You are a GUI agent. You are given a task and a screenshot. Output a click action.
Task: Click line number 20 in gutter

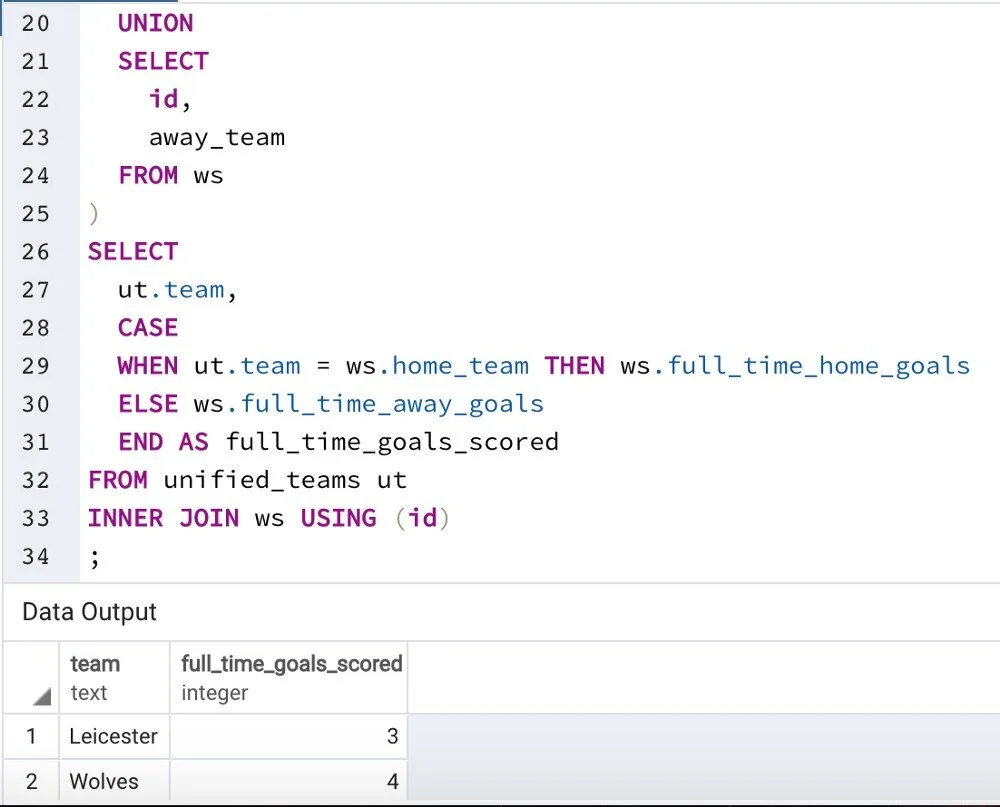click(x=35, y=24)
